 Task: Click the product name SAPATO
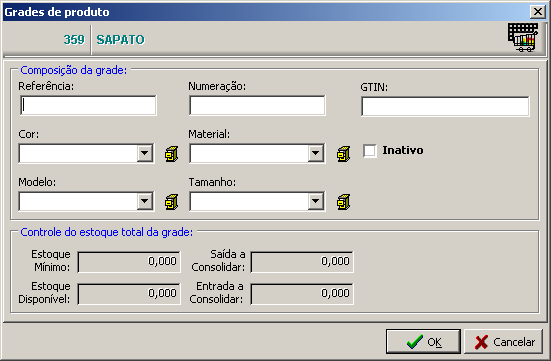click(121, 40)
